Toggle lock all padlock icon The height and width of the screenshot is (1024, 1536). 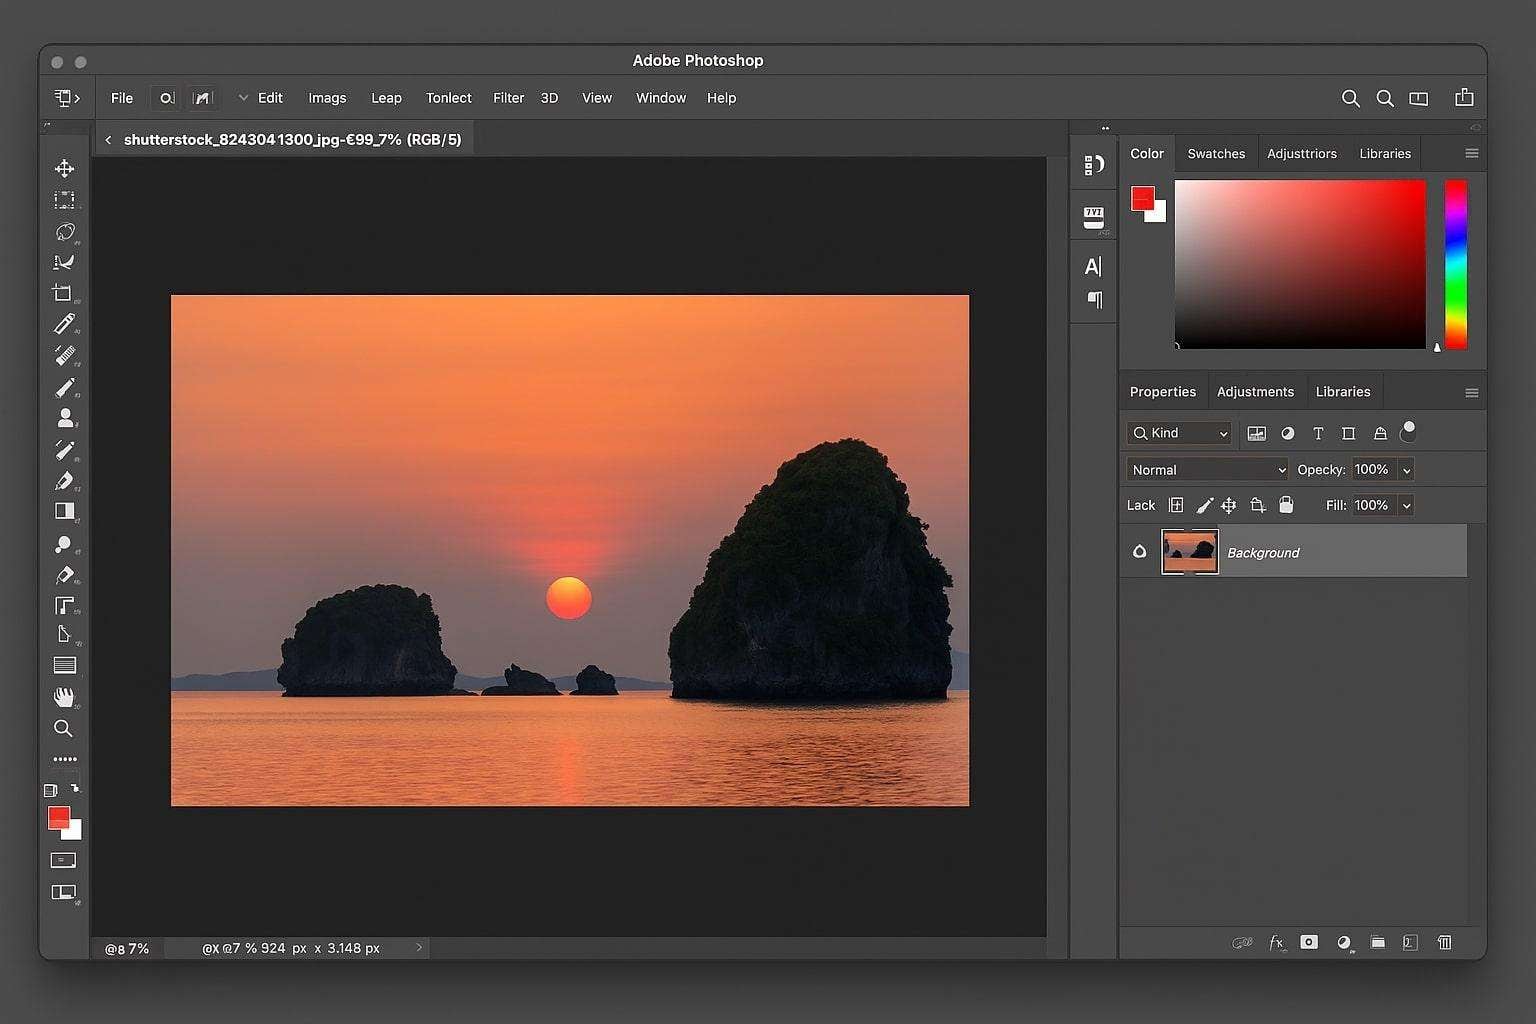[1286, 505]
